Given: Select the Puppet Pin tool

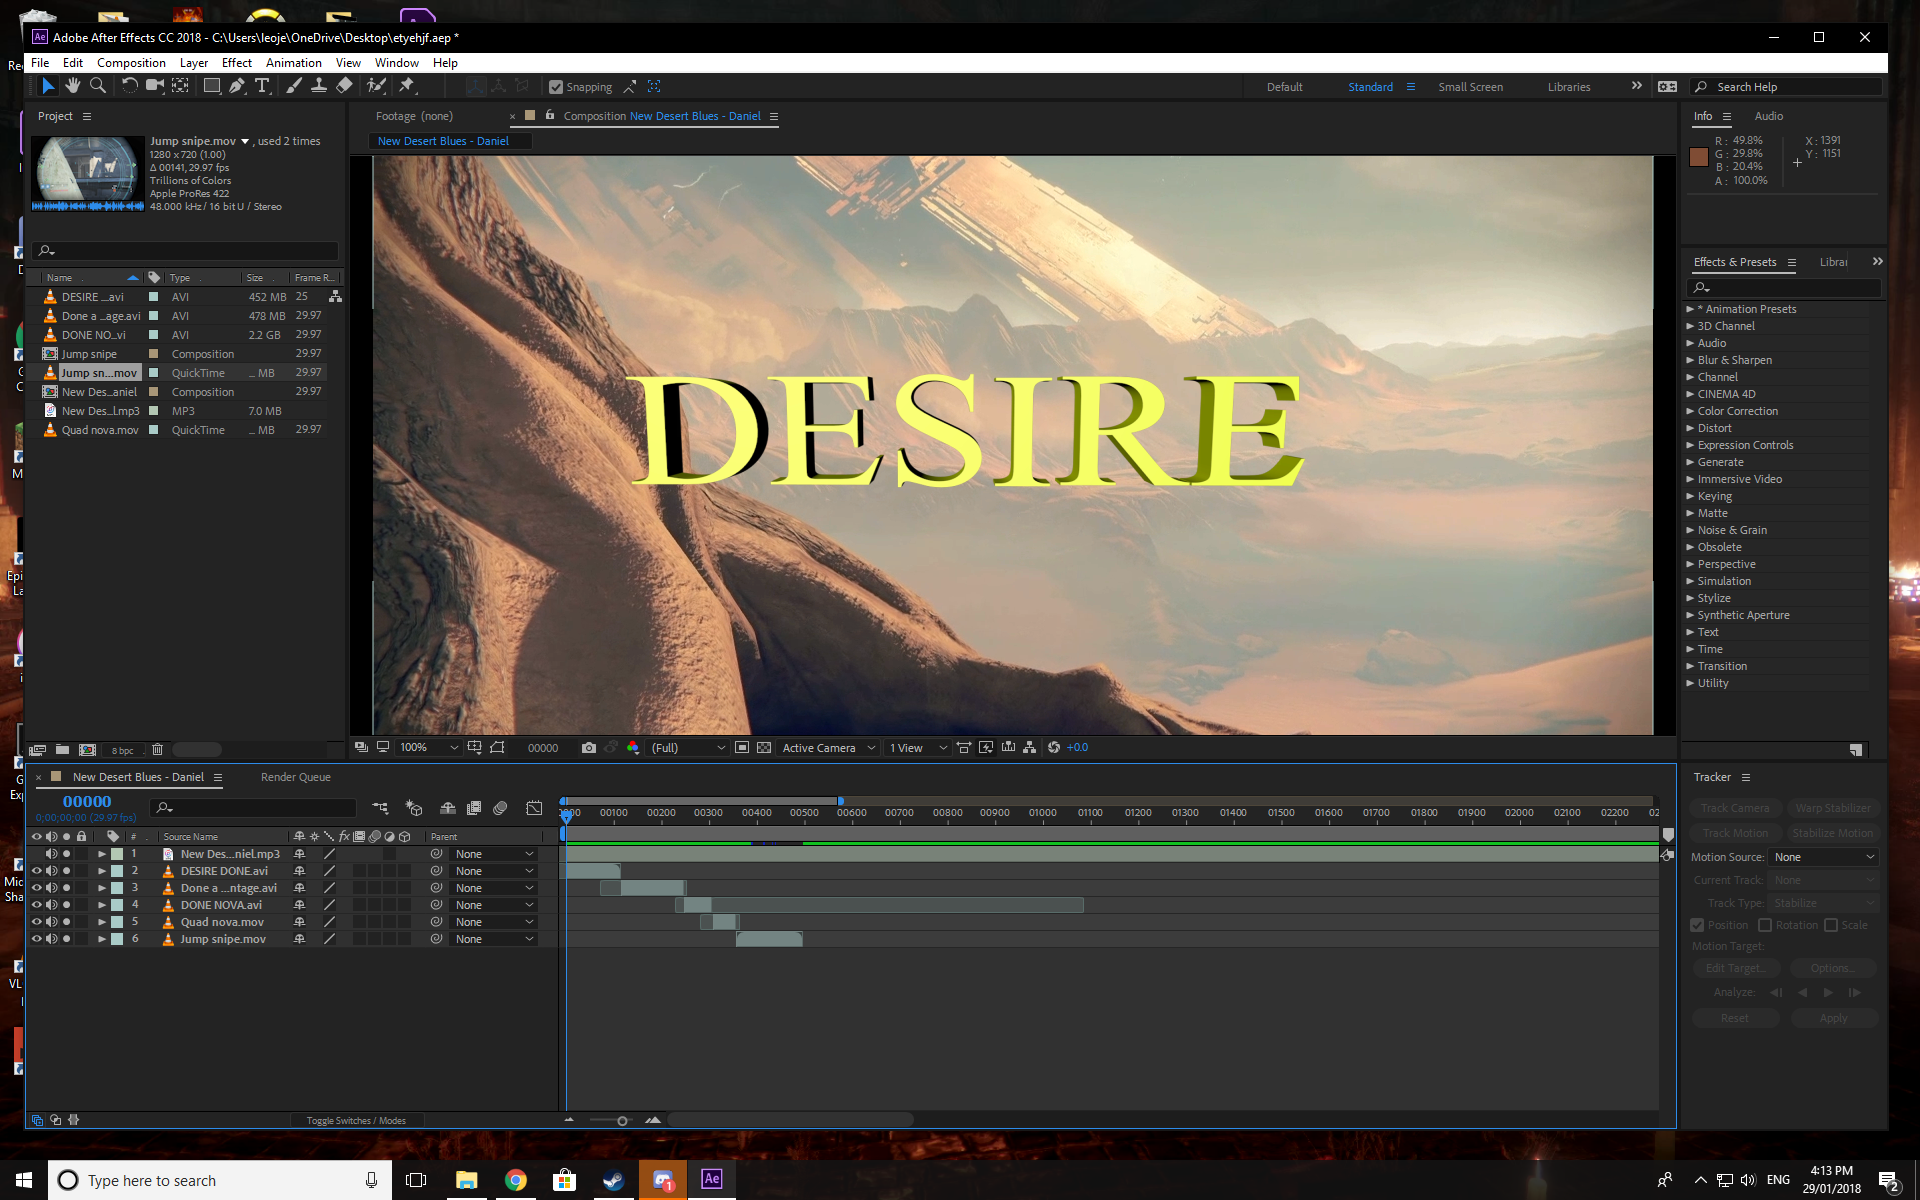Looking at the screenshot, I should click(x=407, y=87).
